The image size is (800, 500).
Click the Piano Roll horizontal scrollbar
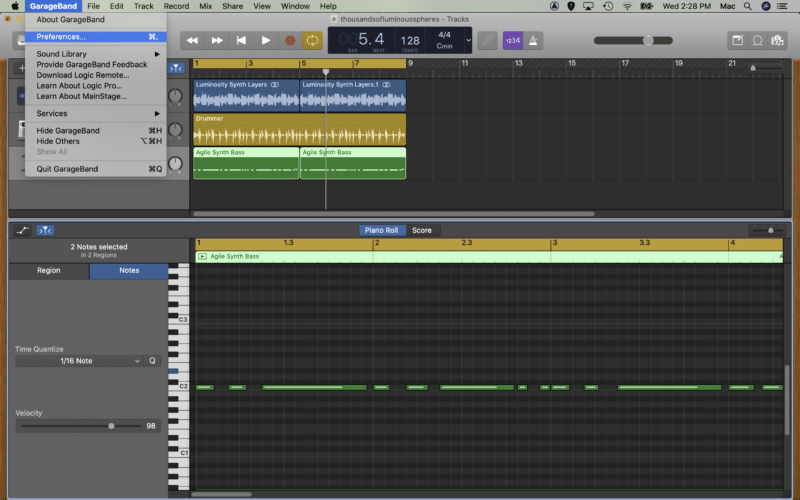(221, 494)
